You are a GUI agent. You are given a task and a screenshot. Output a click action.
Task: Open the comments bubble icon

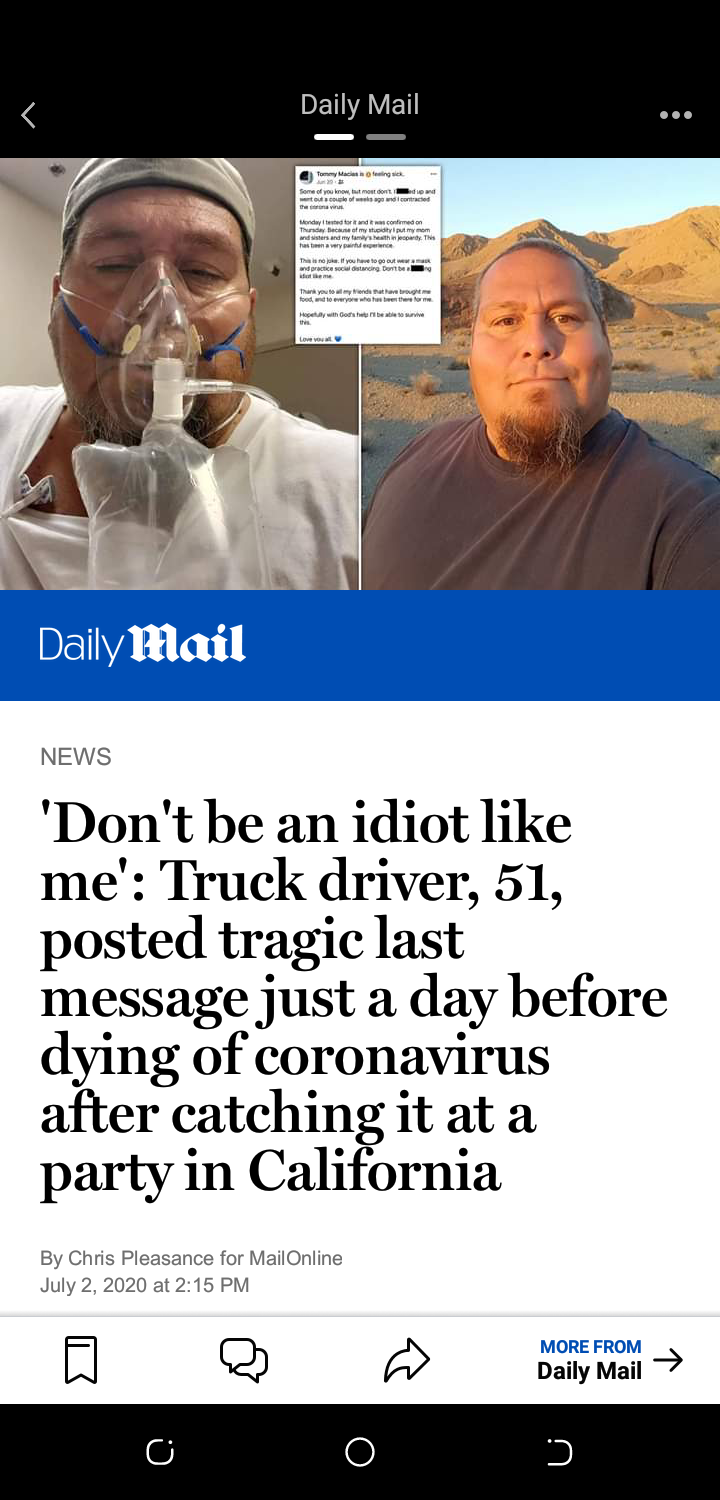point(244,1360)
